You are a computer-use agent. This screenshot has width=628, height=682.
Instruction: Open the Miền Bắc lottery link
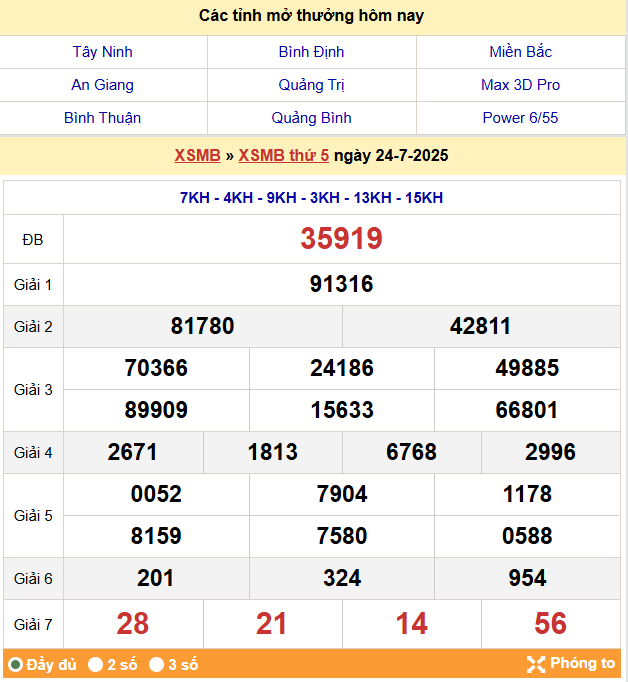click(x=521, y=52)
